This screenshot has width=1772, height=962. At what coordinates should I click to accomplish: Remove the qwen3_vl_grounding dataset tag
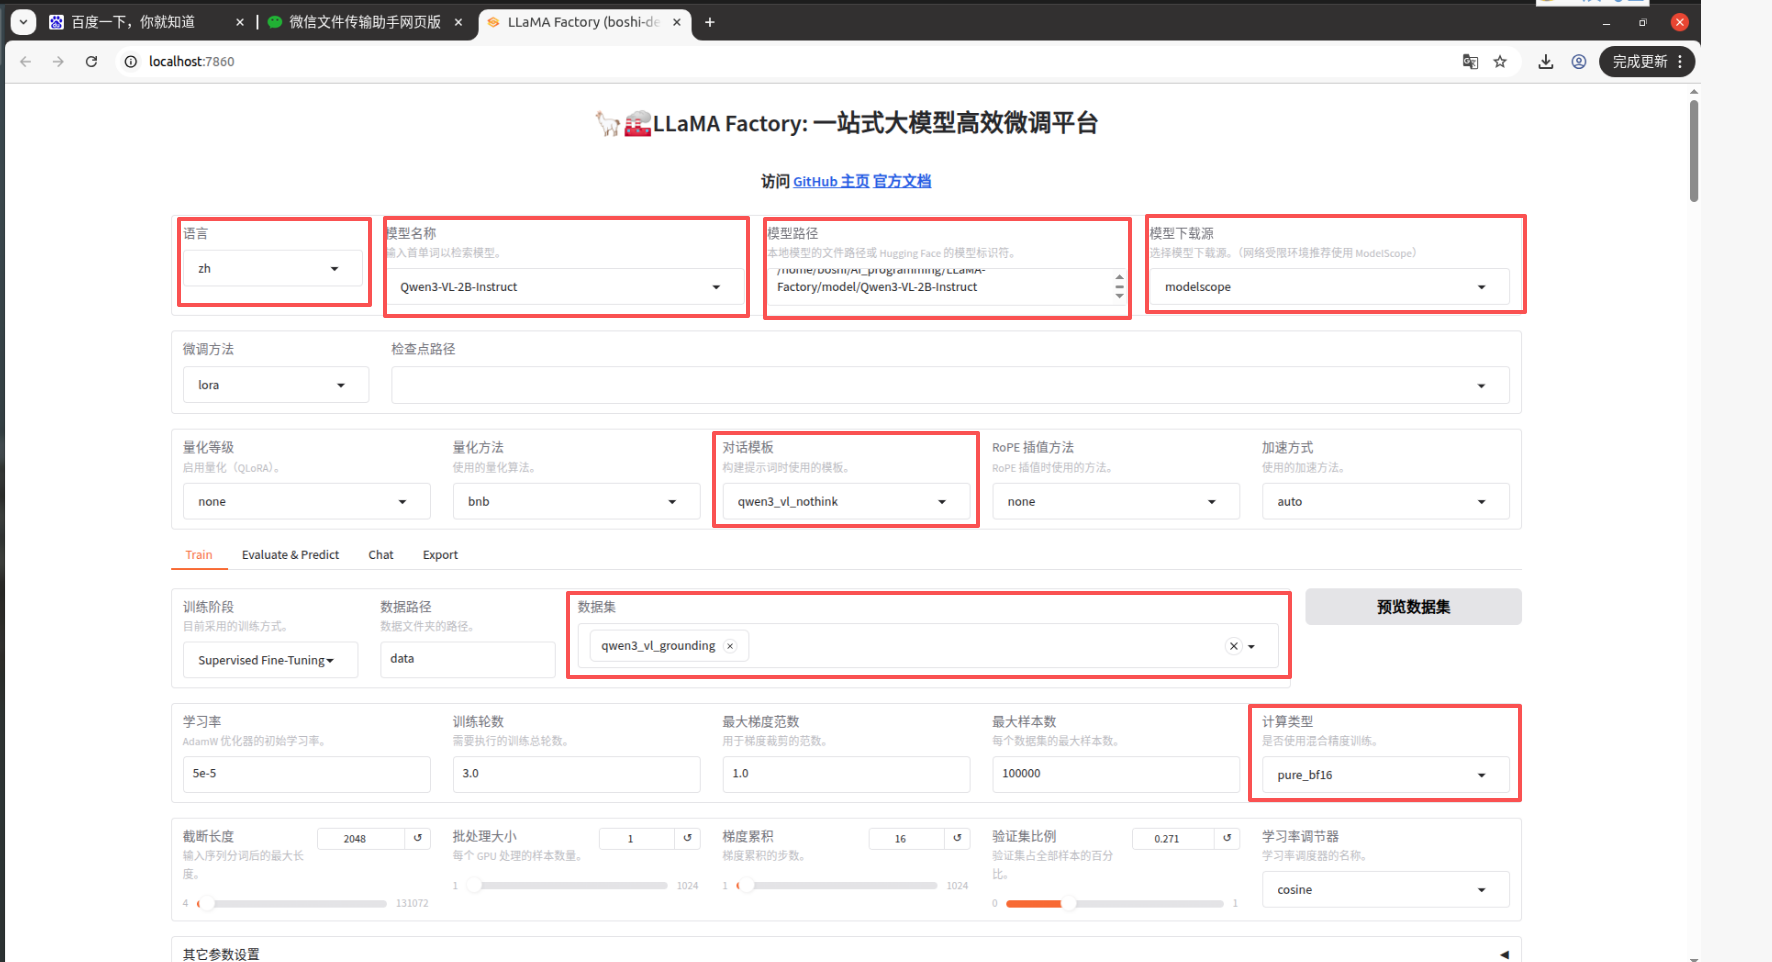point(730,646)
